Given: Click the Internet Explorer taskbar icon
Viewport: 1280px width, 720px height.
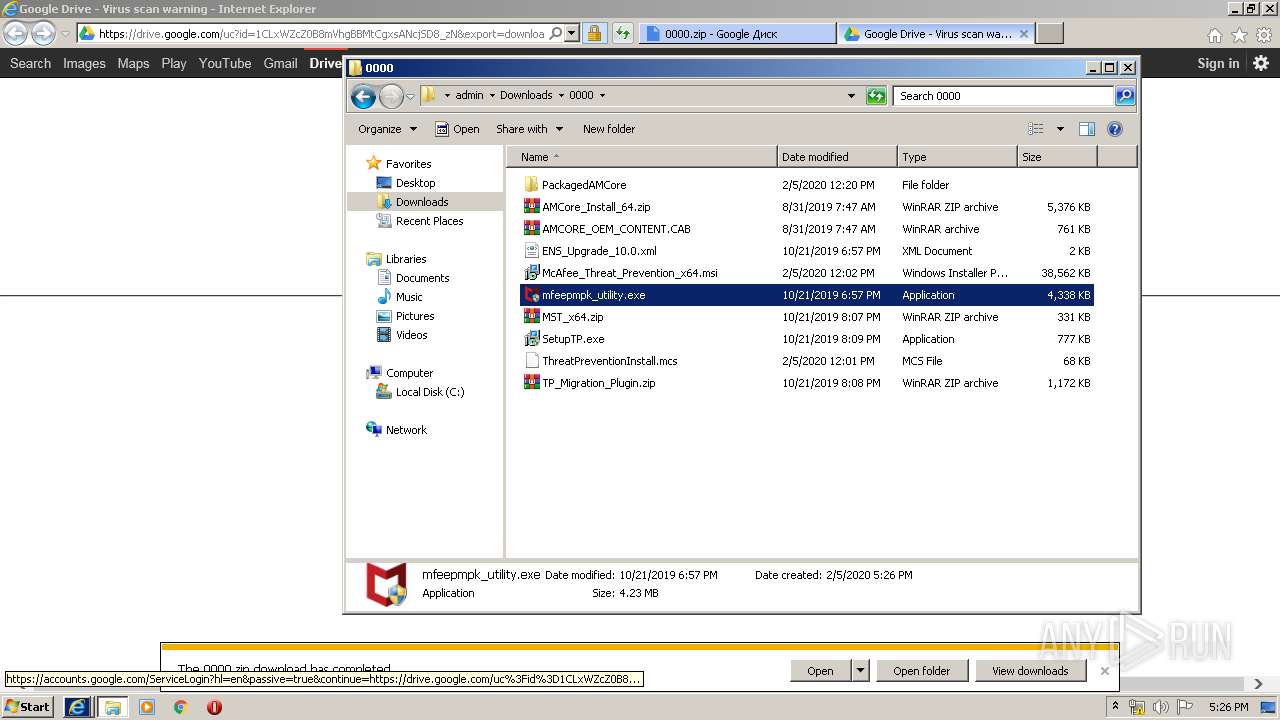Looking at the screenshot, I should pyautogui.click(x=77, y=707).
